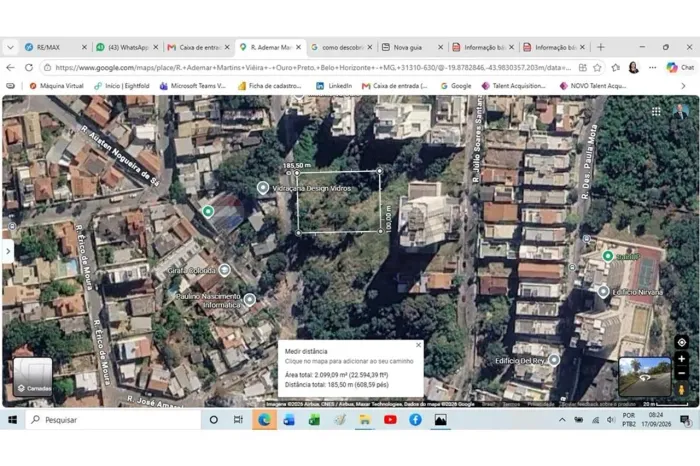Screen dimensions: 700x466
Task: Add page to favorites with star icon
Action: [x=597, y=68]
